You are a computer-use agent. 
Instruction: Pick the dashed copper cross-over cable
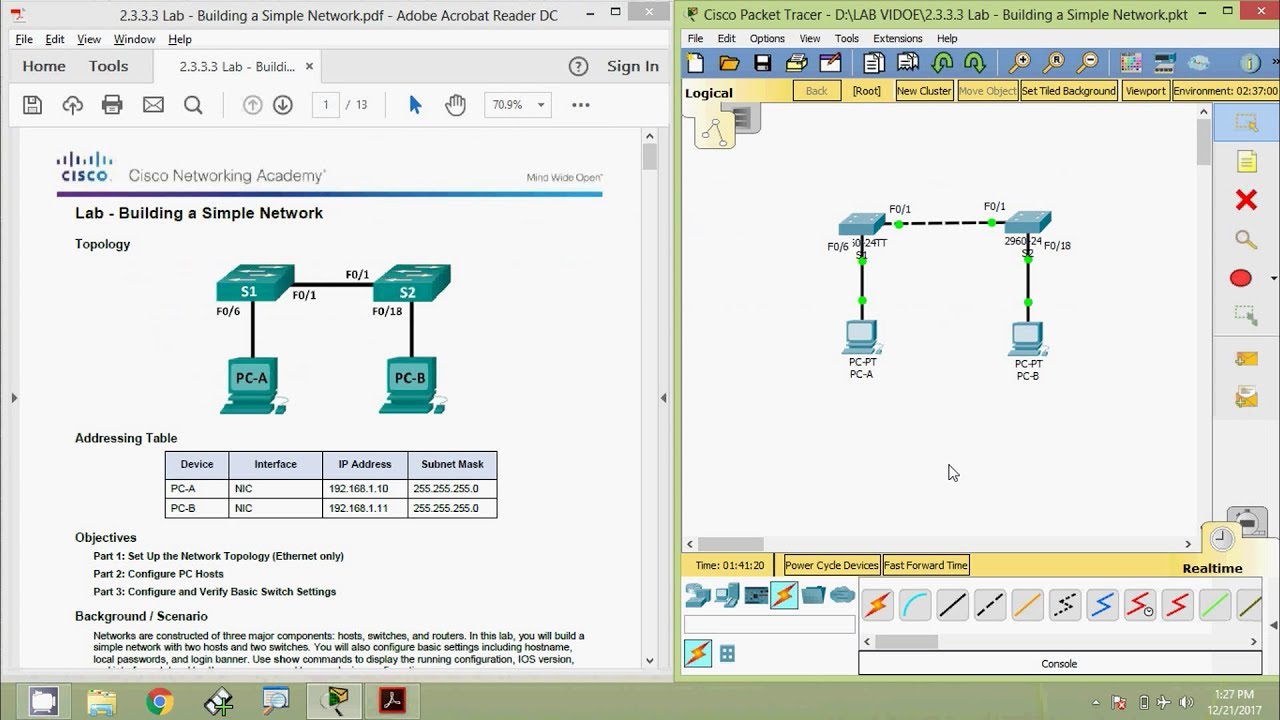pyautogui.click(x=989, y=605)
